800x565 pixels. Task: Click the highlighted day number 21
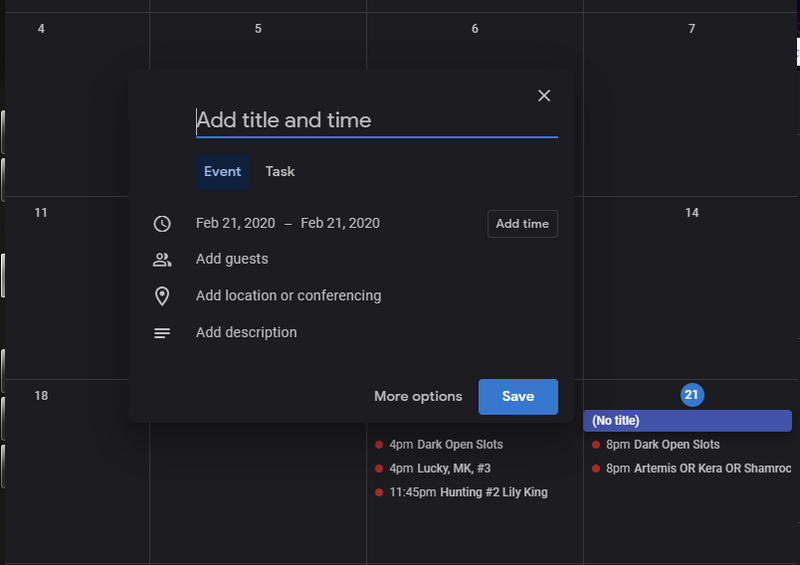(691, 395)
